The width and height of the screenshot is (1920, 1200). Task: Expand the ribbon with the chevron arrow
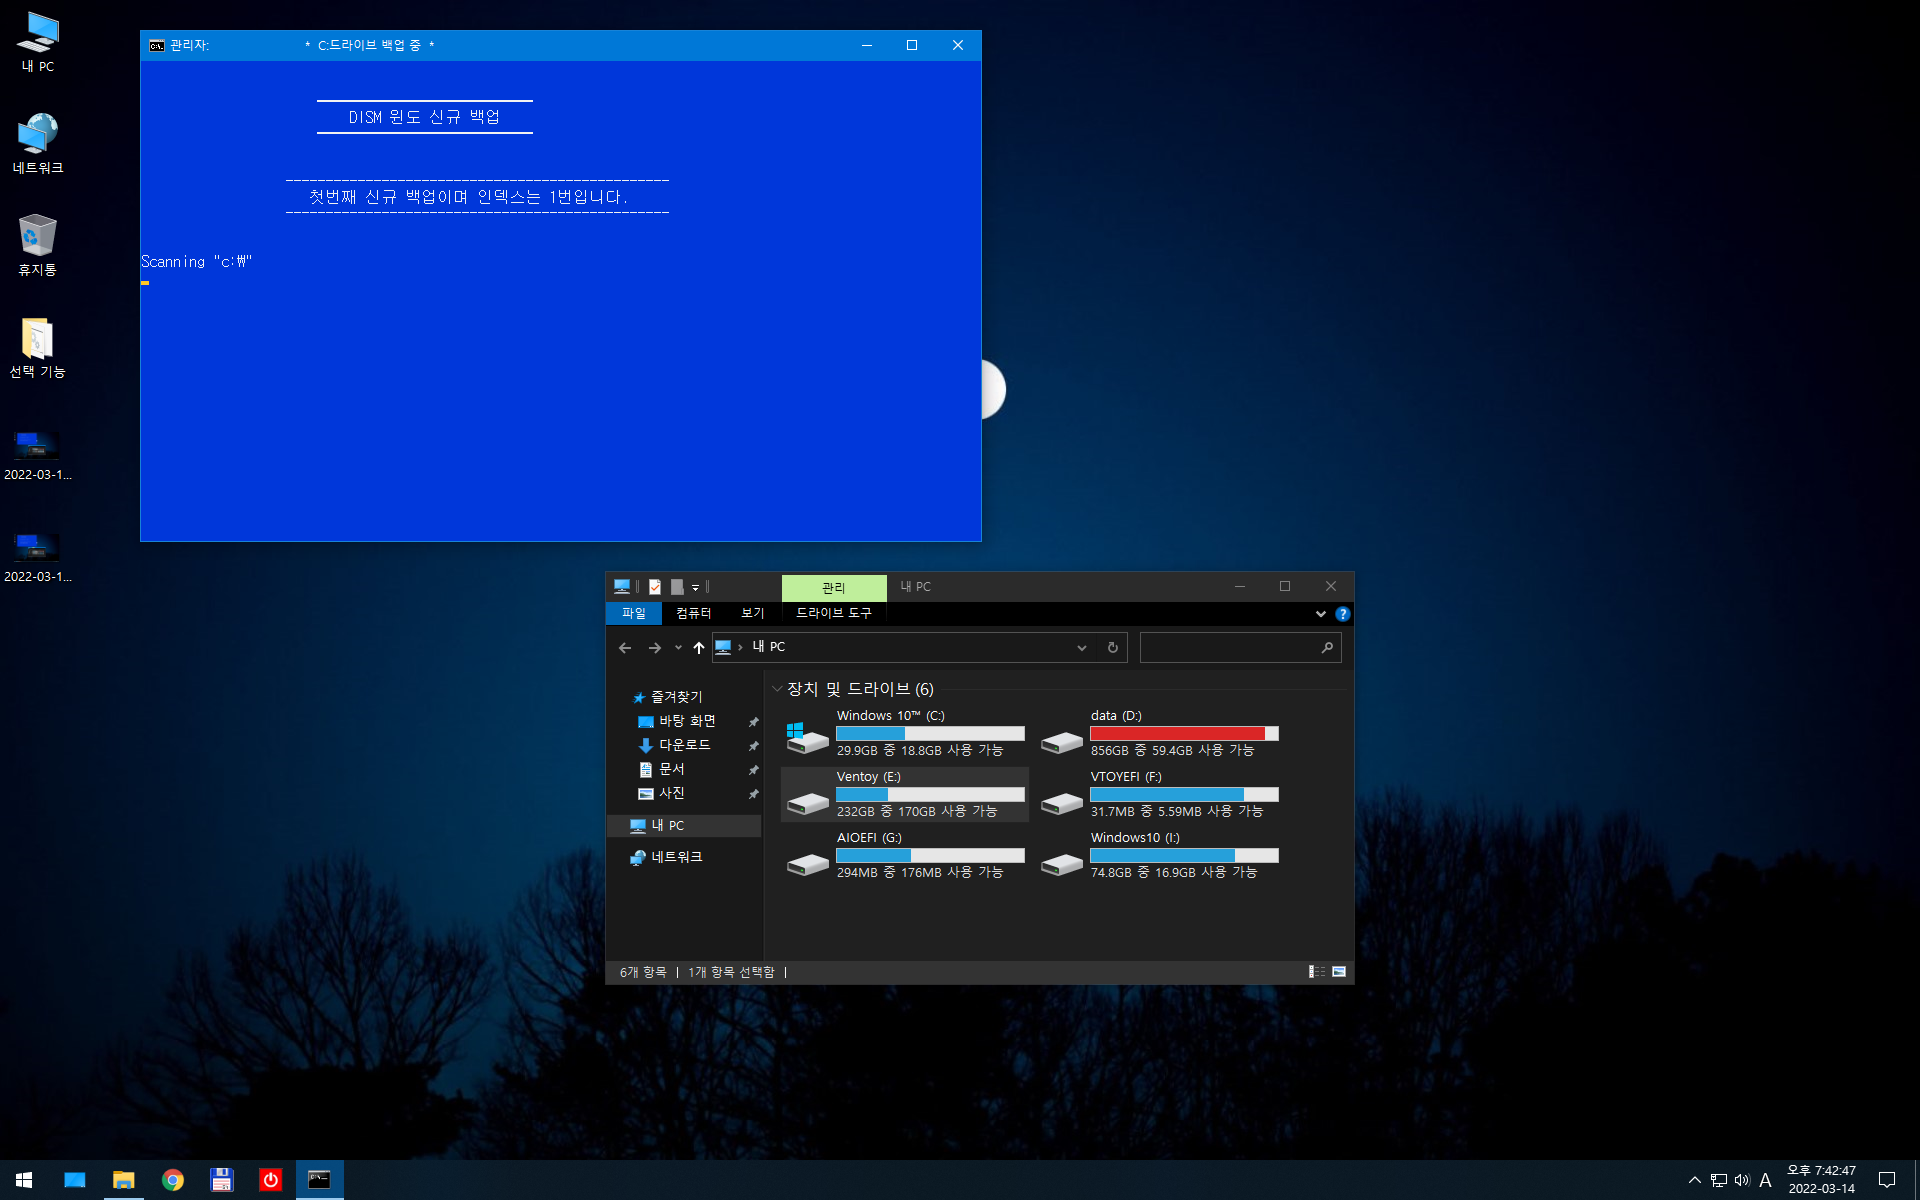pos(1320,614)
